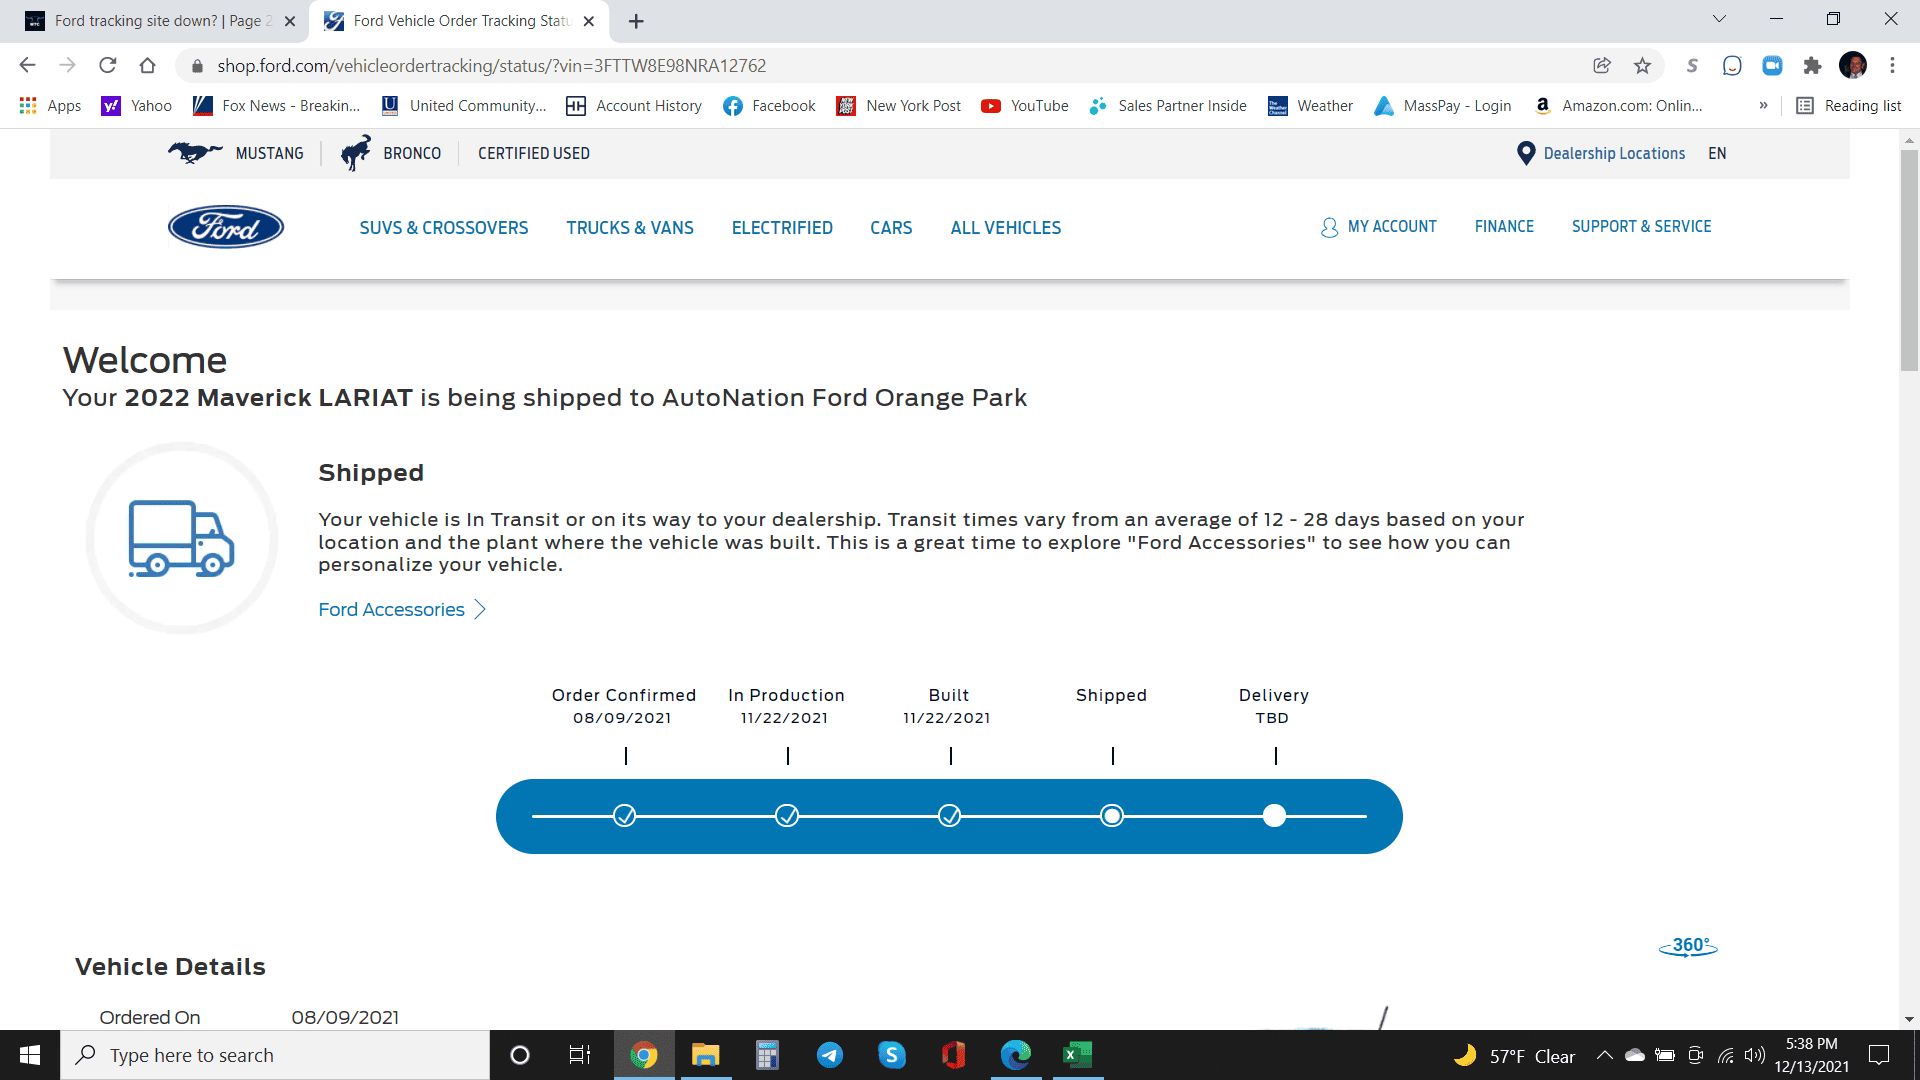The width and height of the screenshot is (1920, 1080).
Task: Open the Finance menu
Action: click(1504, 227)
